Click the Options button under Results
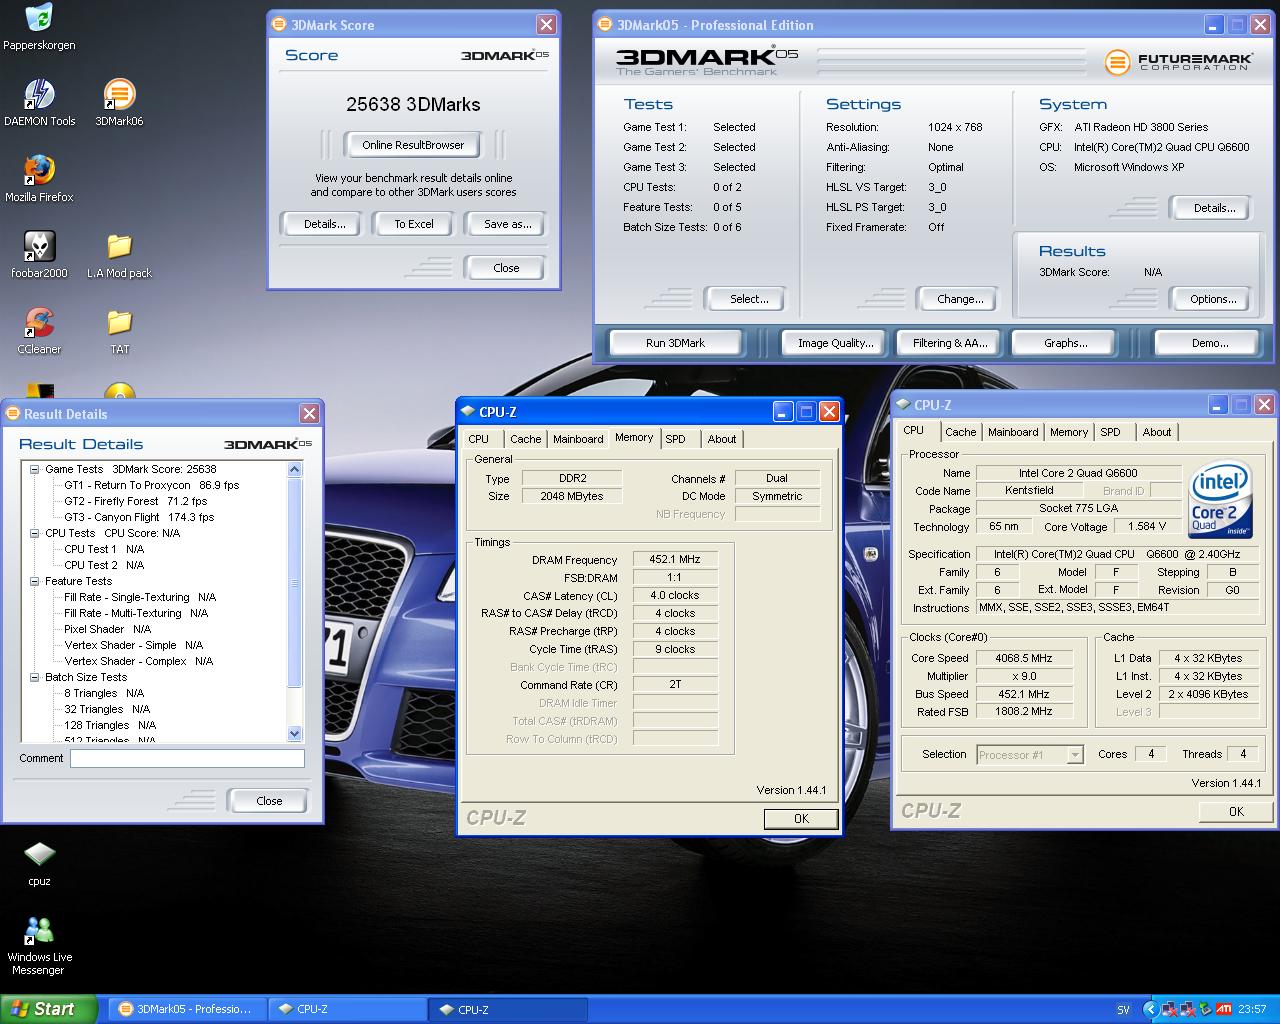 pos(1213,299)
